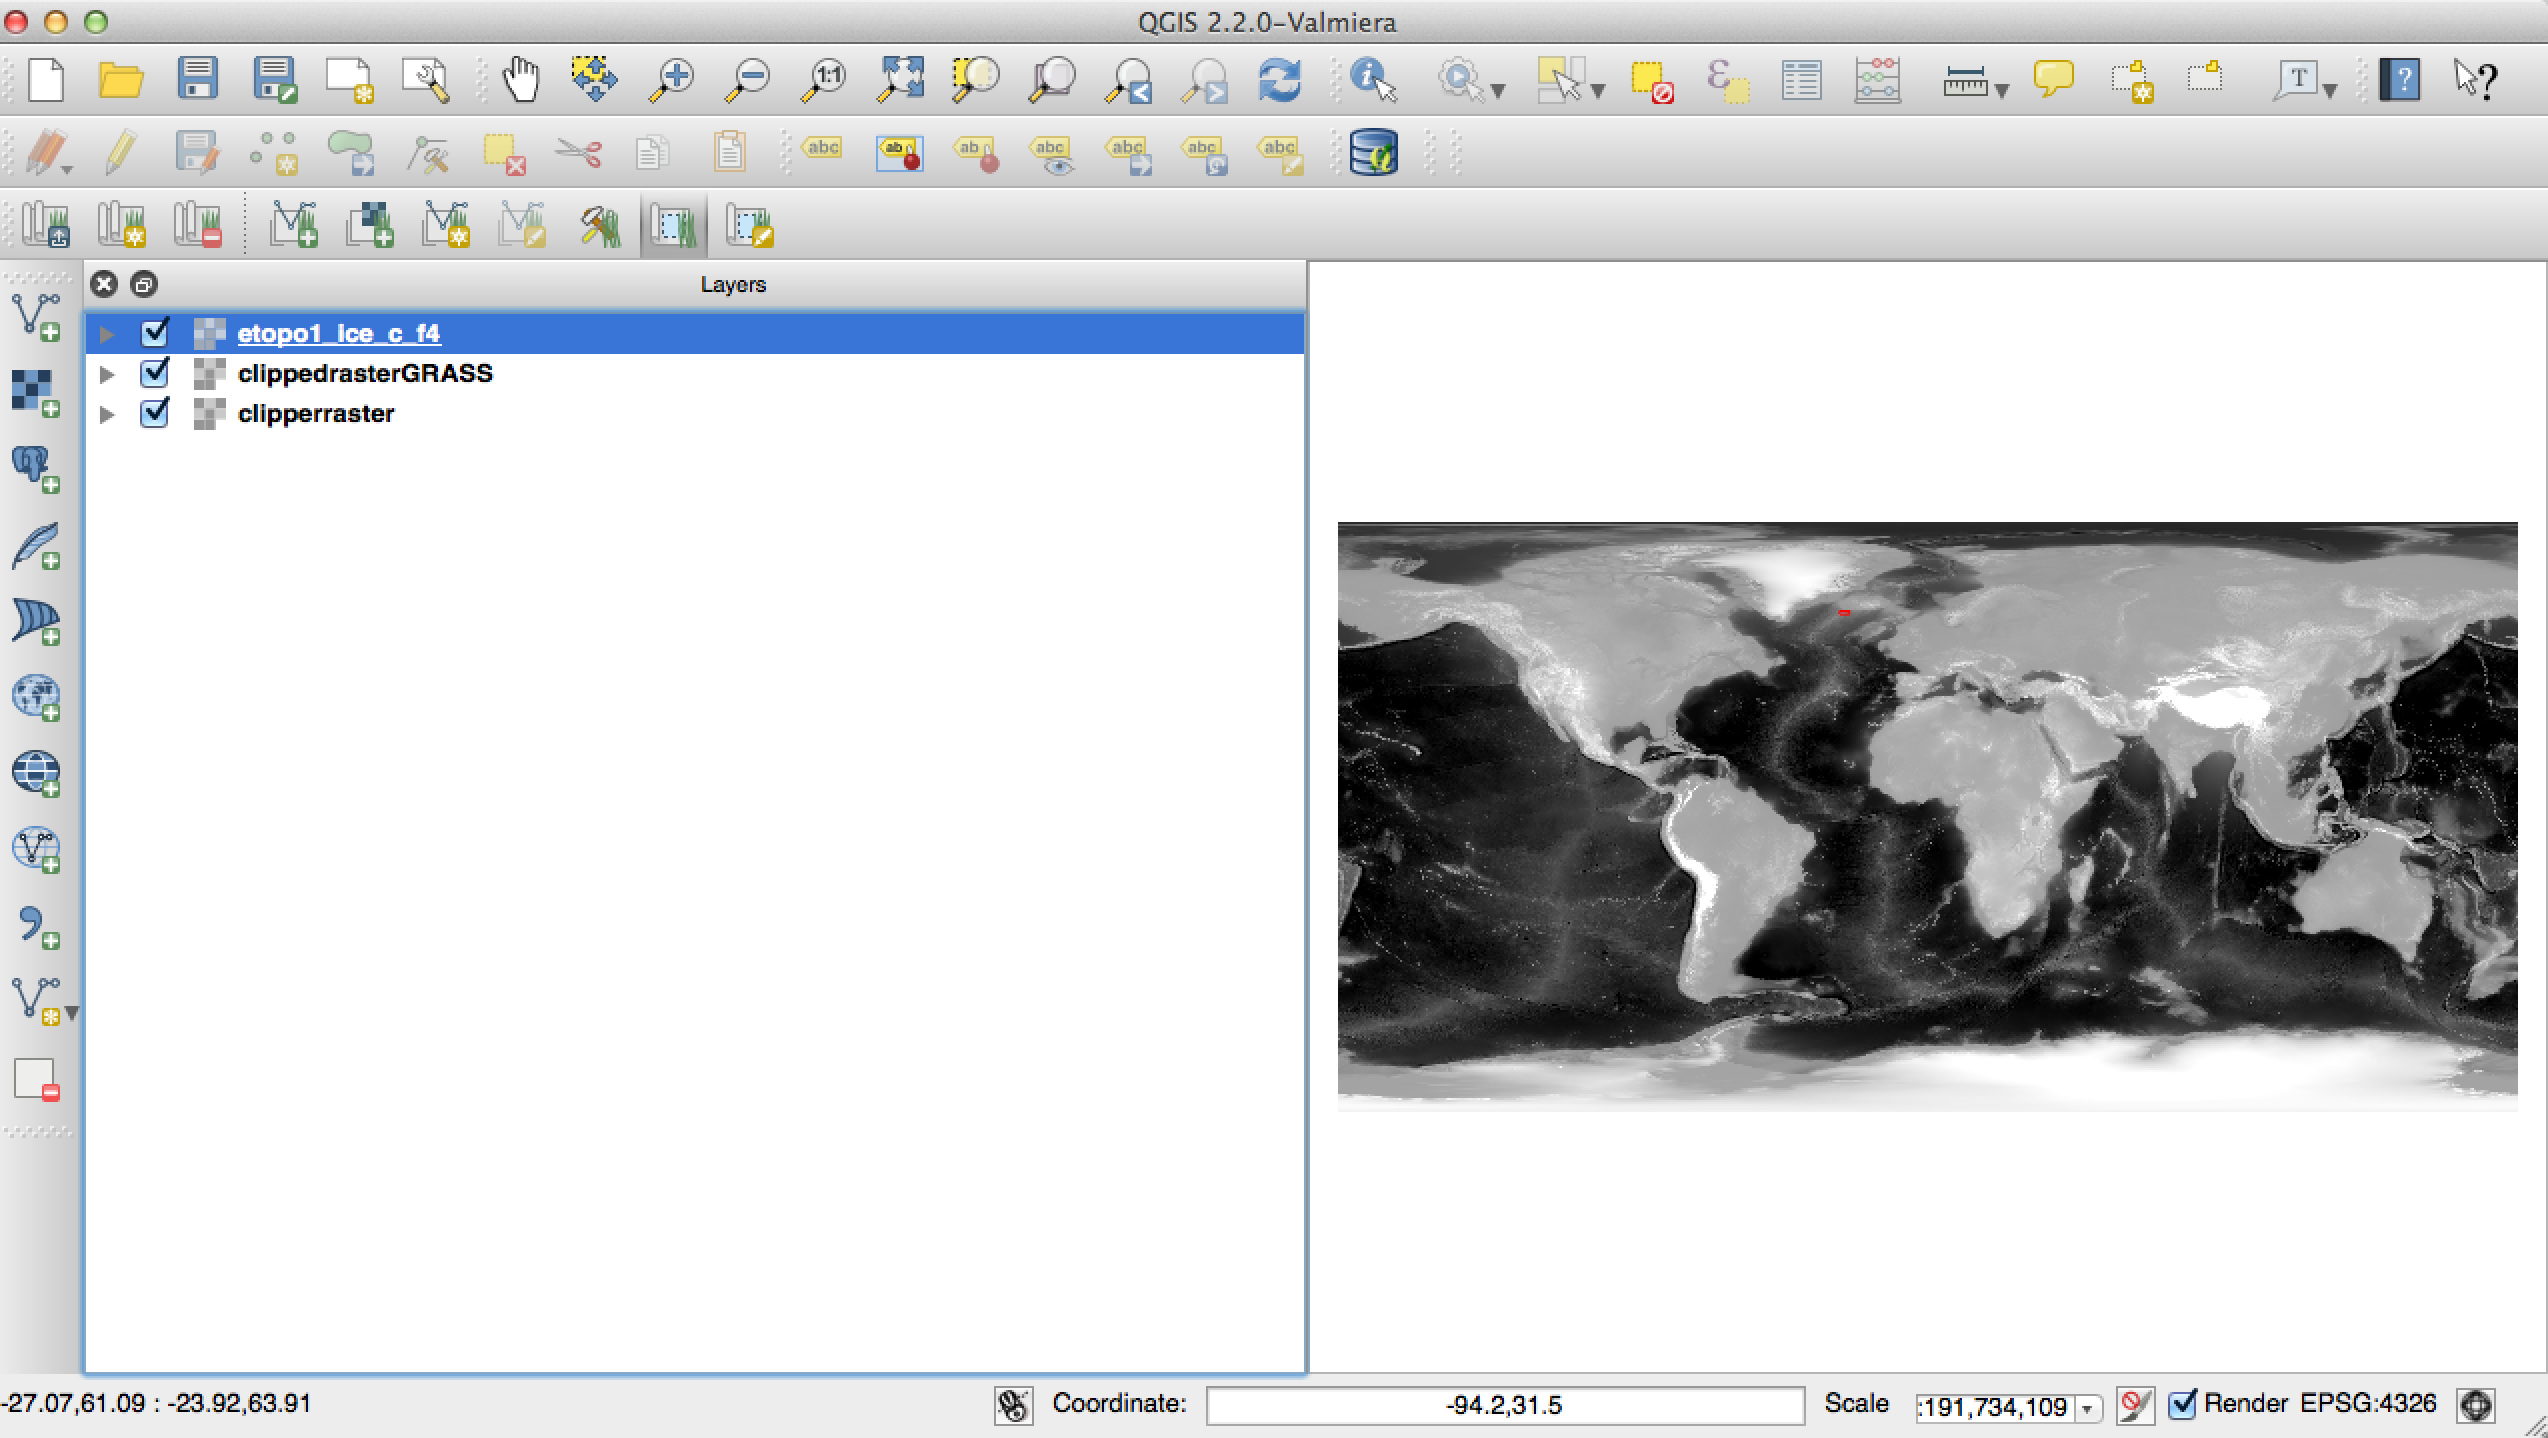Click Open GRASS mapset icon

[x=46, y=225]
